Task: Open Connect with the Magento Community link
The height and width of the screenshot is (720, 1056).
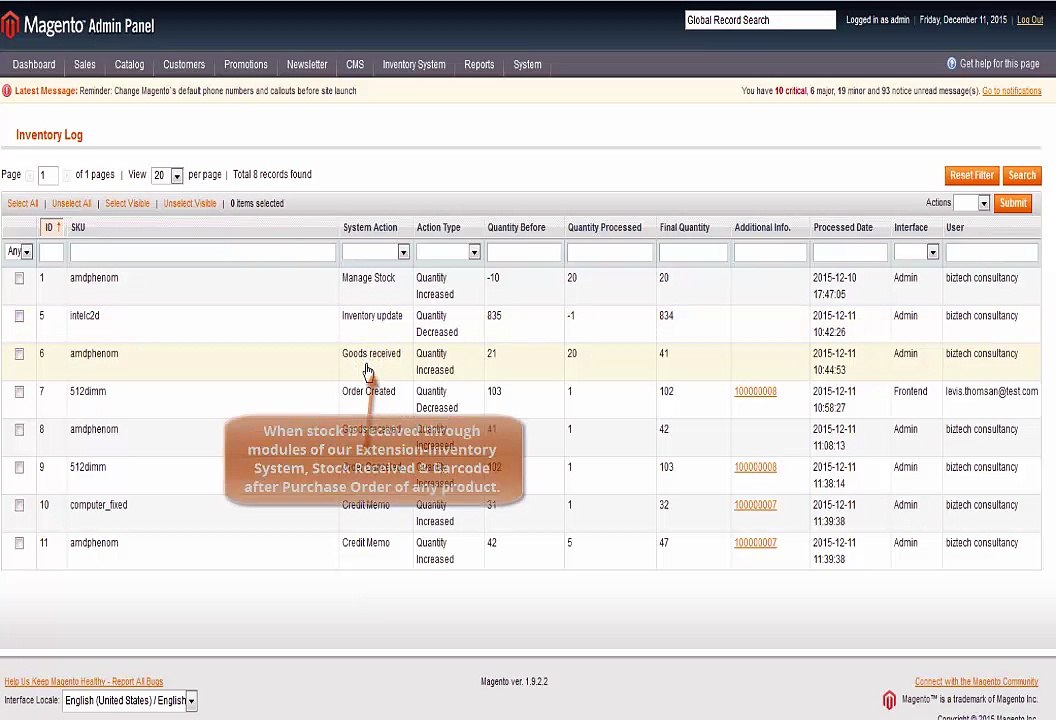Action: click(977, 682)
